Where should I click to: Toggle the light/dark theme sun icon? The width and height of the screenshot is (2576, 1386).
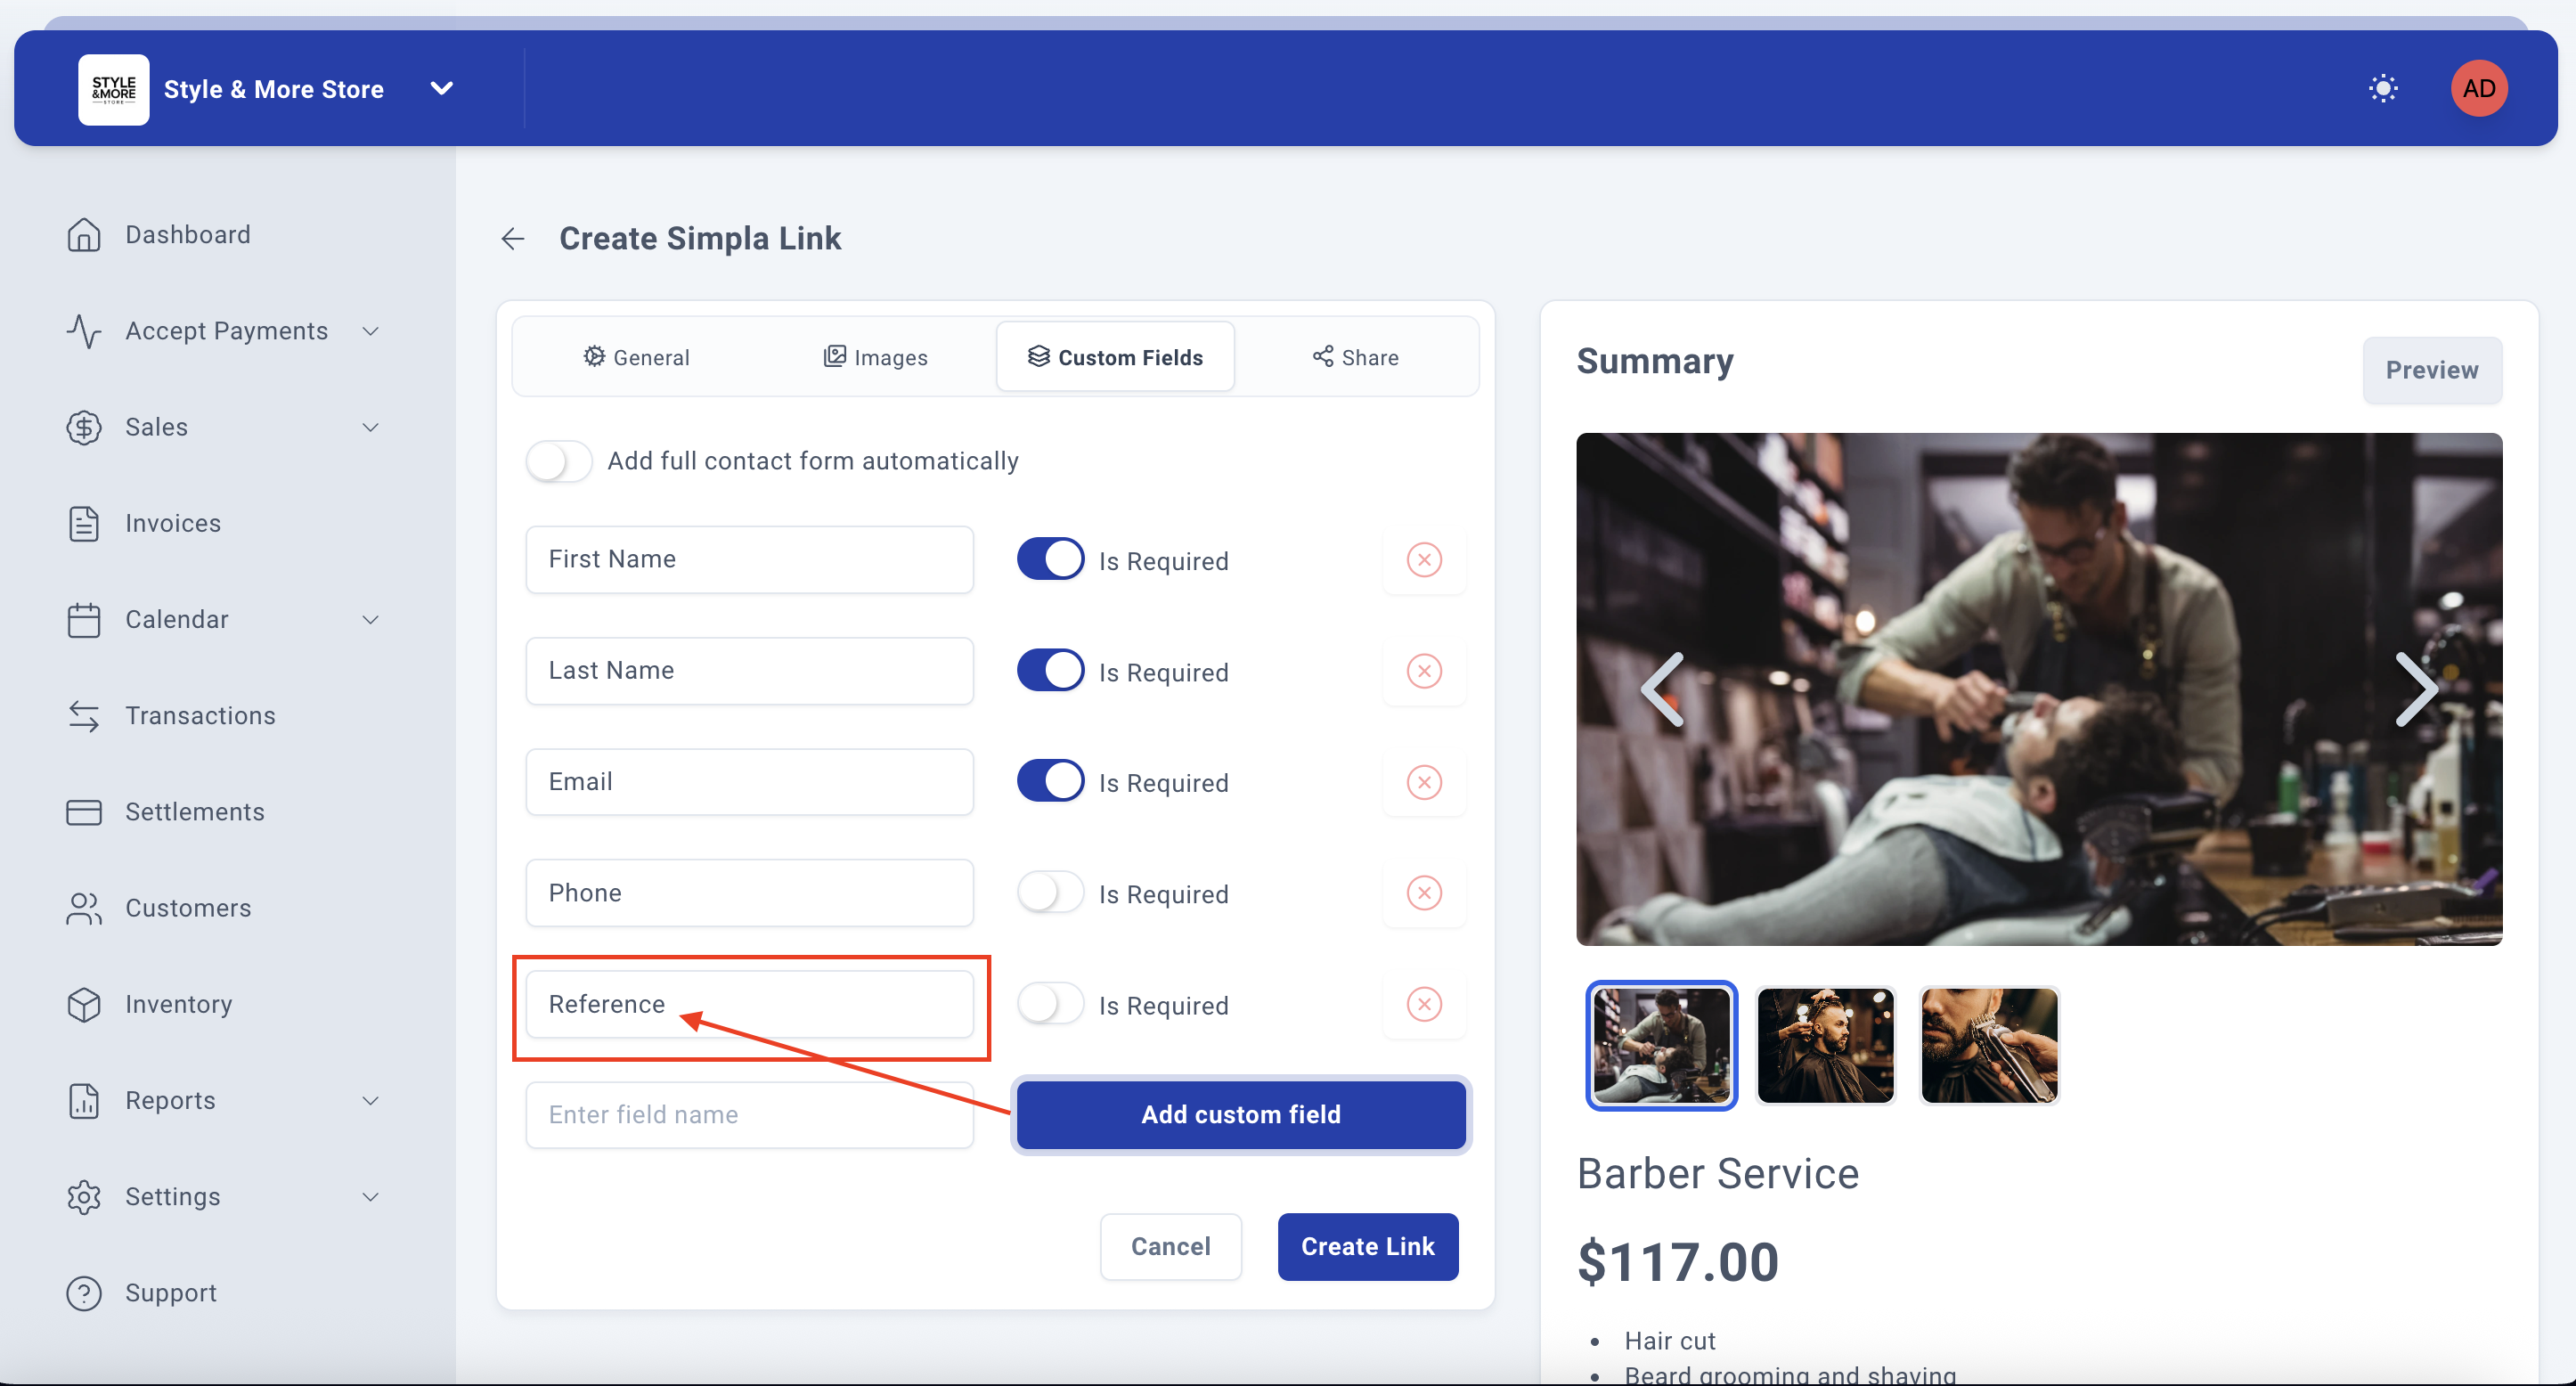coord(2383,88)
